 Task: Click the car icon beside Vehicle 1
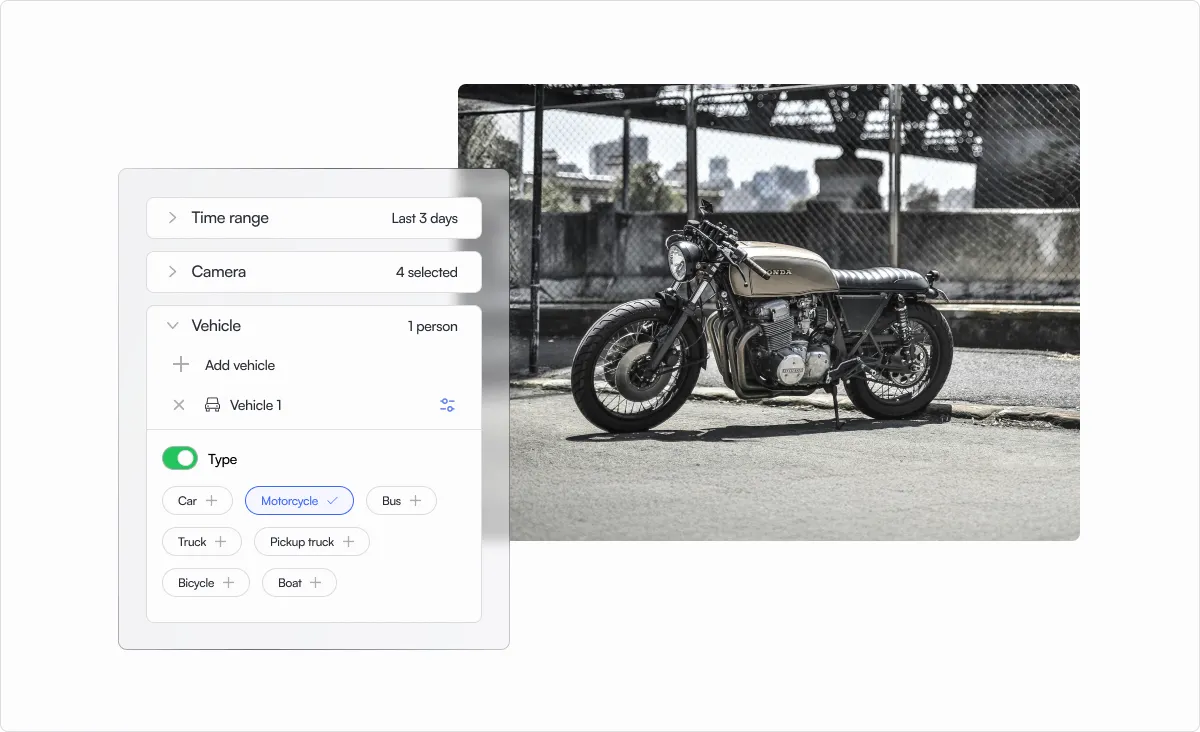[212, 405]
